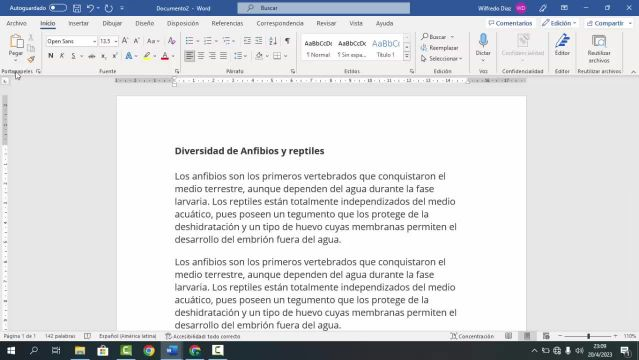Apply red font color

pyautogui.click(x=165, y=56)
